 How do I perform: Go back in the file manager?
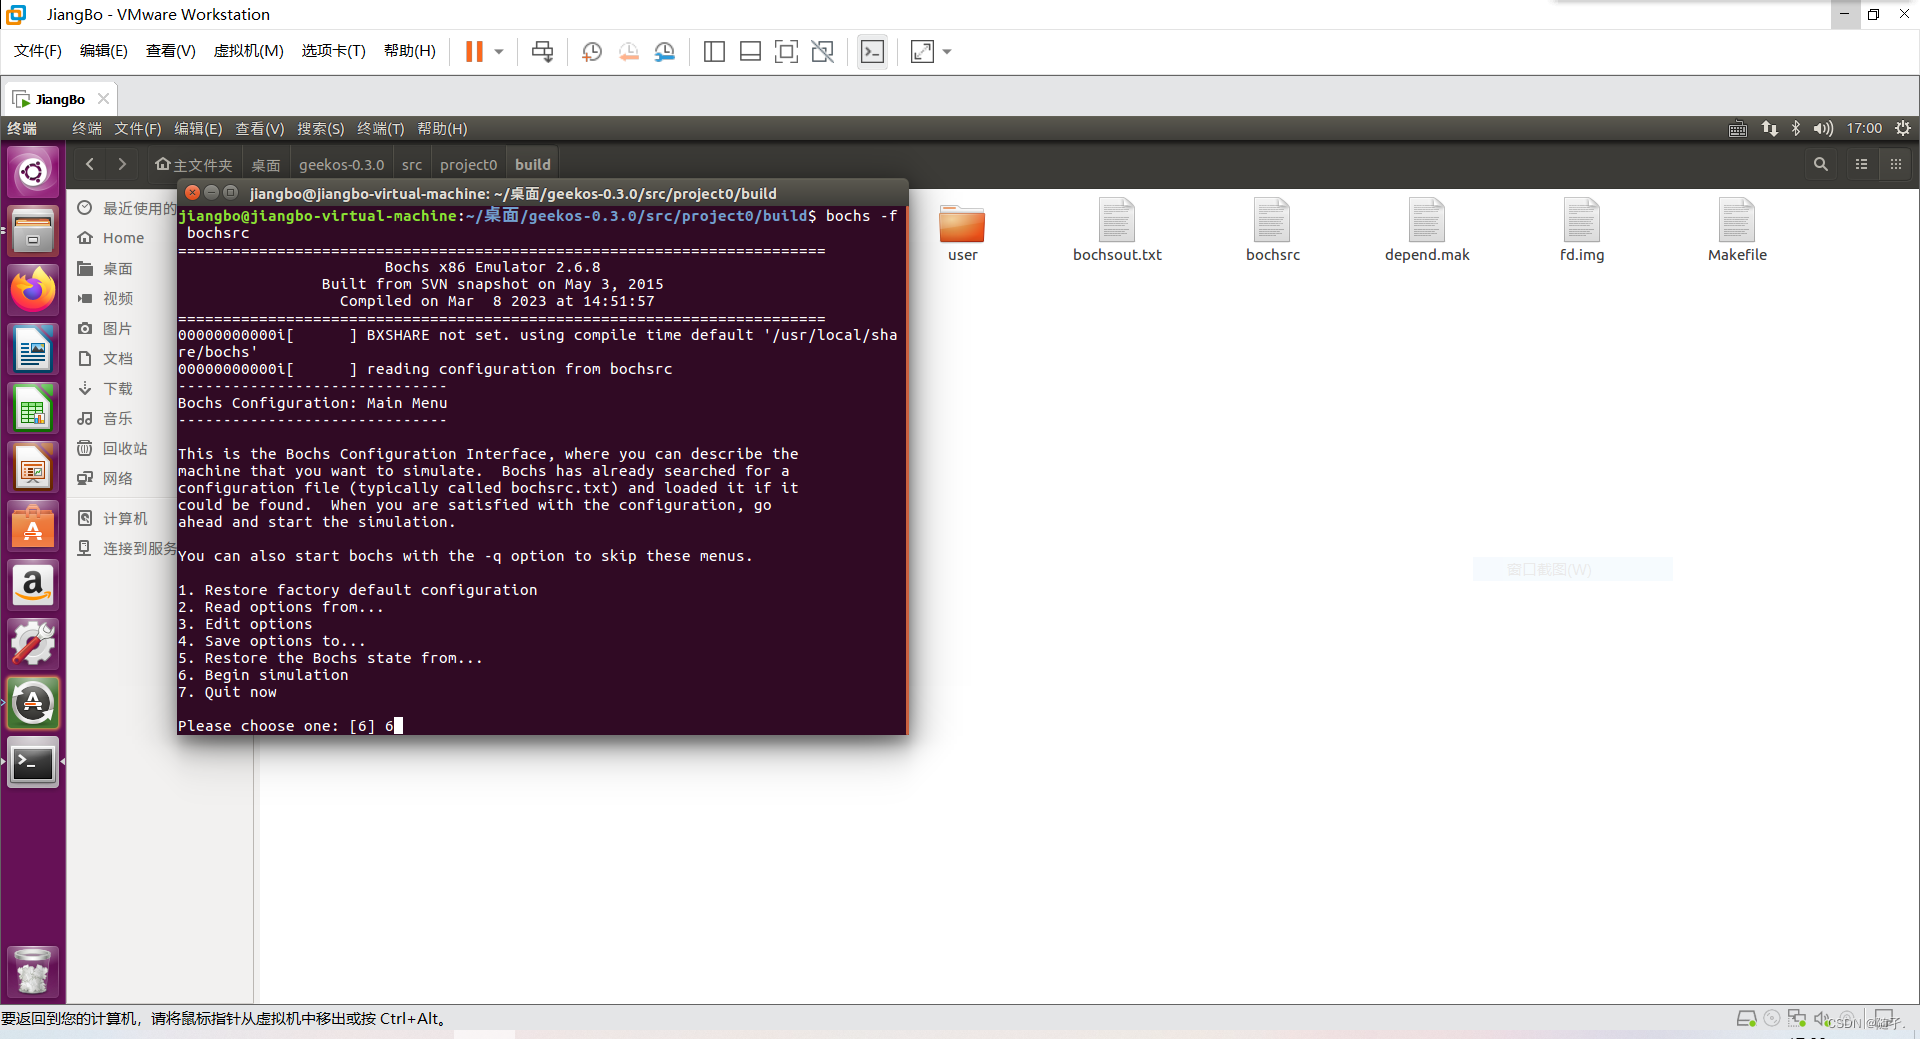(x=89, y=163)
